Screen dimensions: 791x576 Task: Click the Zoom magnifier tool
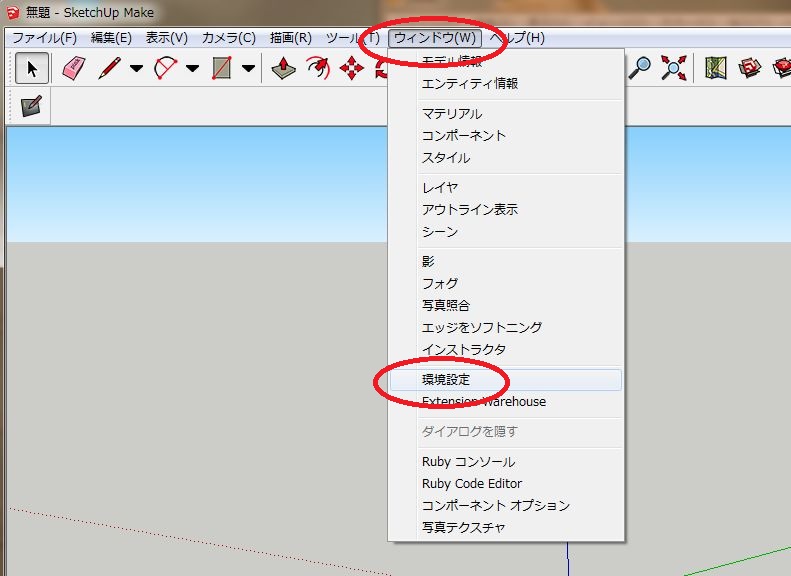[x=640, y=68]
